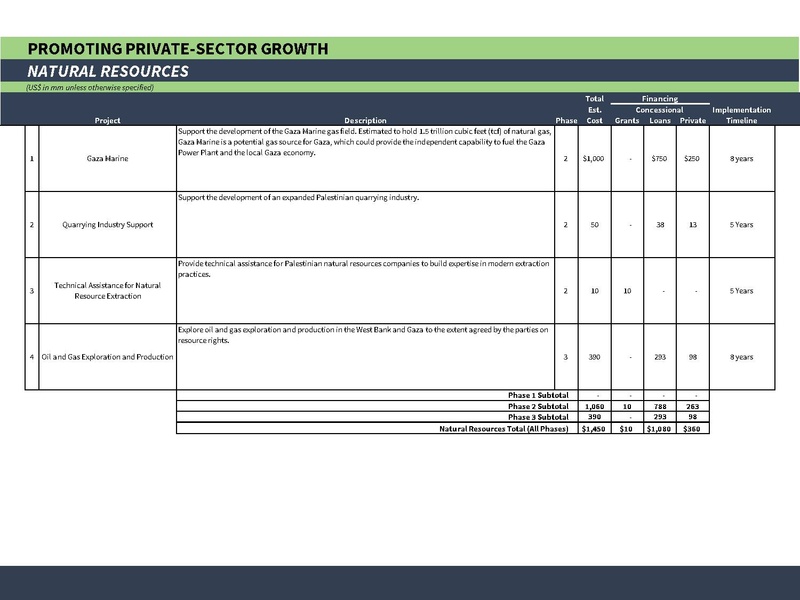Click the 'US$ in mm' units note
Image resolution: width=800 pixels, height=600 pixels.
pyautogui.click(x=90, y=88)
